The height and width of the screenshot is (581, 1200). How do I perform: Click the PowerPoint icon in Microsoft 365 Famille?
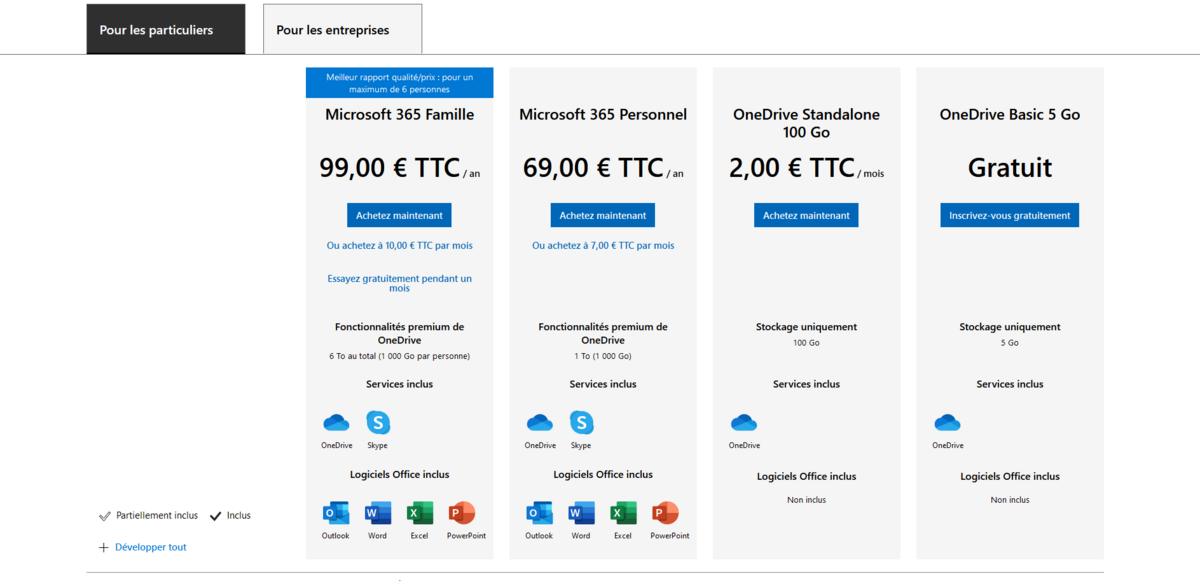pos(462,514)
